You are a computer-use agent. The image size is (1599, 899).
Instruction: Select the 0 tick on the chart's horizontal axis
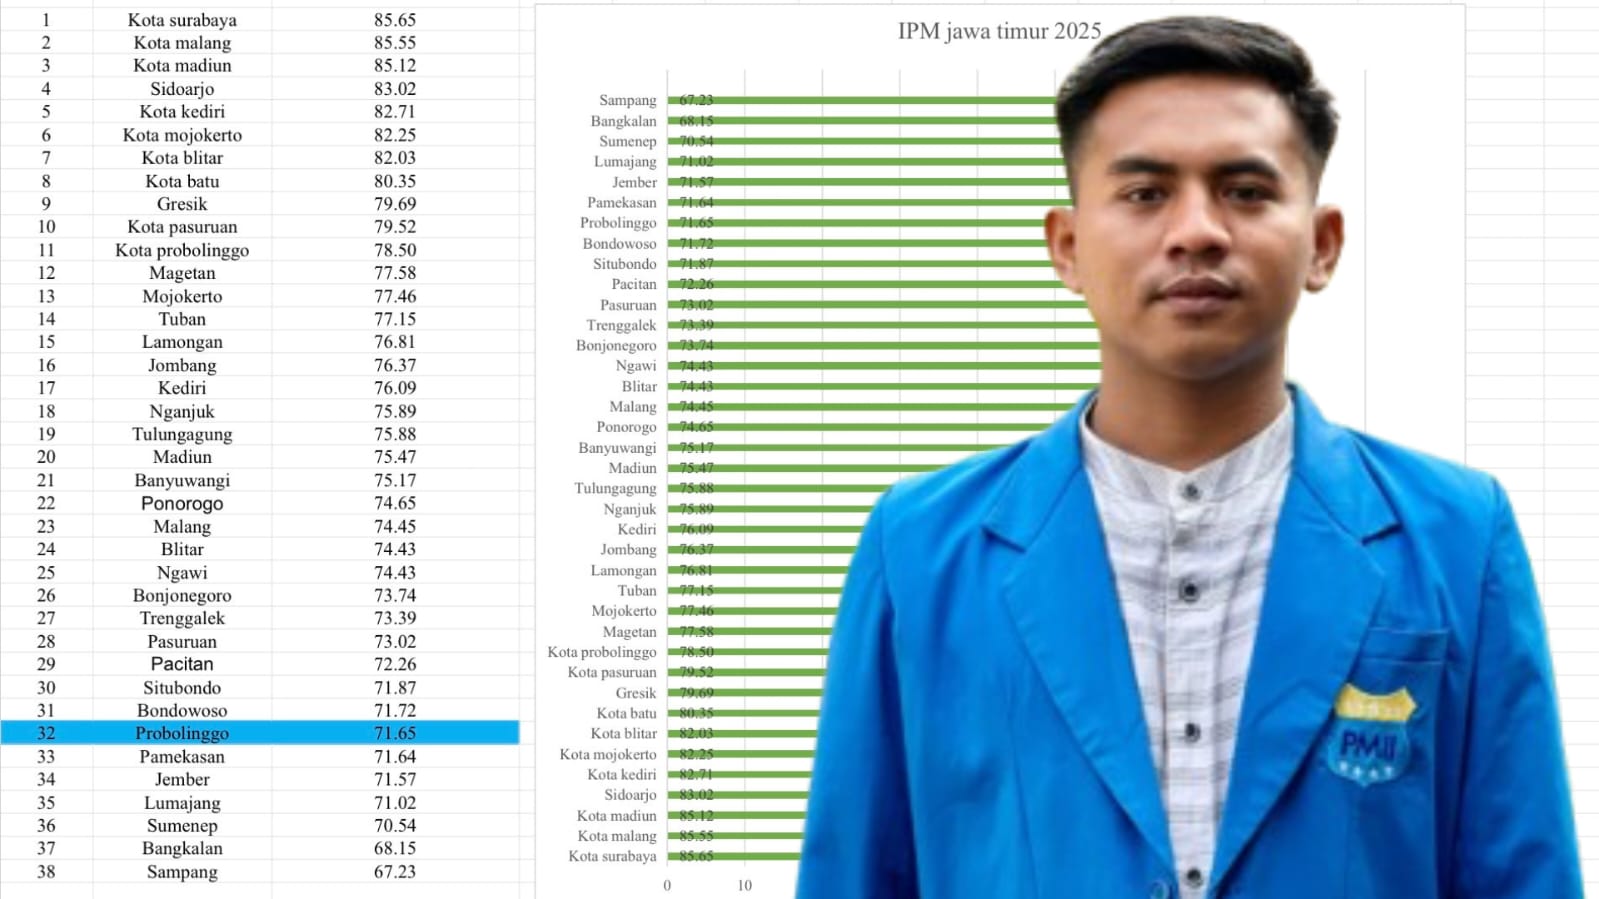tap(668, 885)
